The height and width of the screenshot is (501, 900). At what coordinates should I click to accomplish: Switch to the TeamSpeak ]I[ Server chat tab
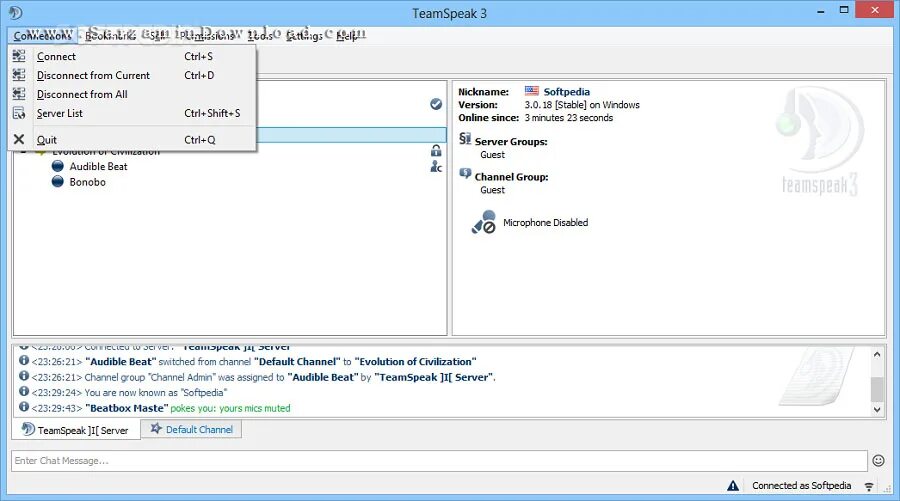(x=76, y=430)
